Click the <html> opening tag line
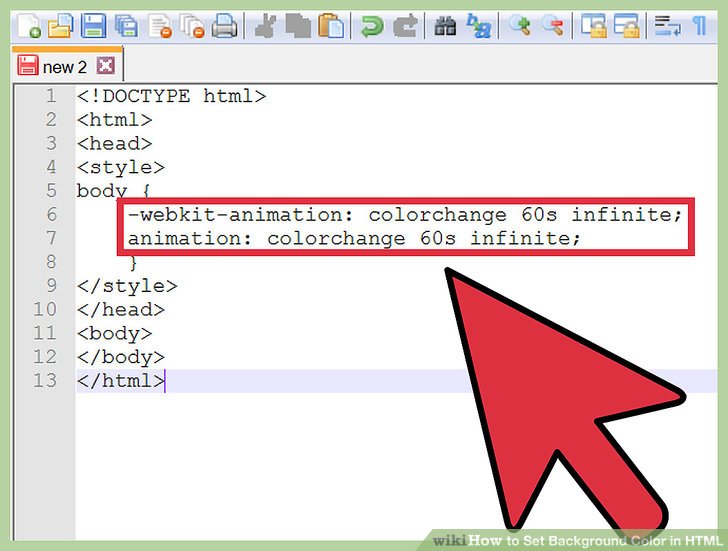 (x=114, y=120)
